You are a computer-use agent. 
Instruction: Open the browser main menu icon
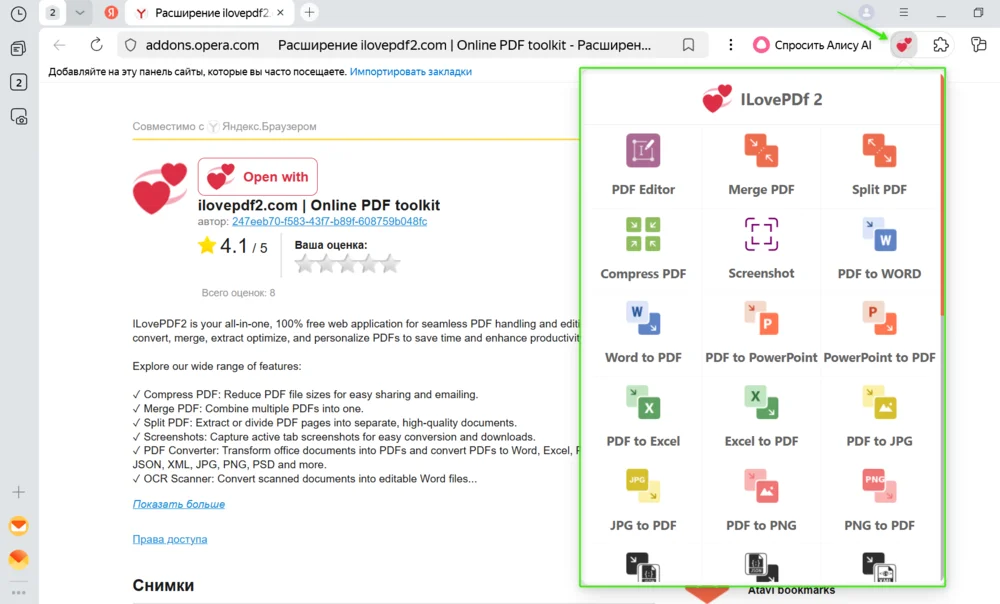[x=904, y=12]
